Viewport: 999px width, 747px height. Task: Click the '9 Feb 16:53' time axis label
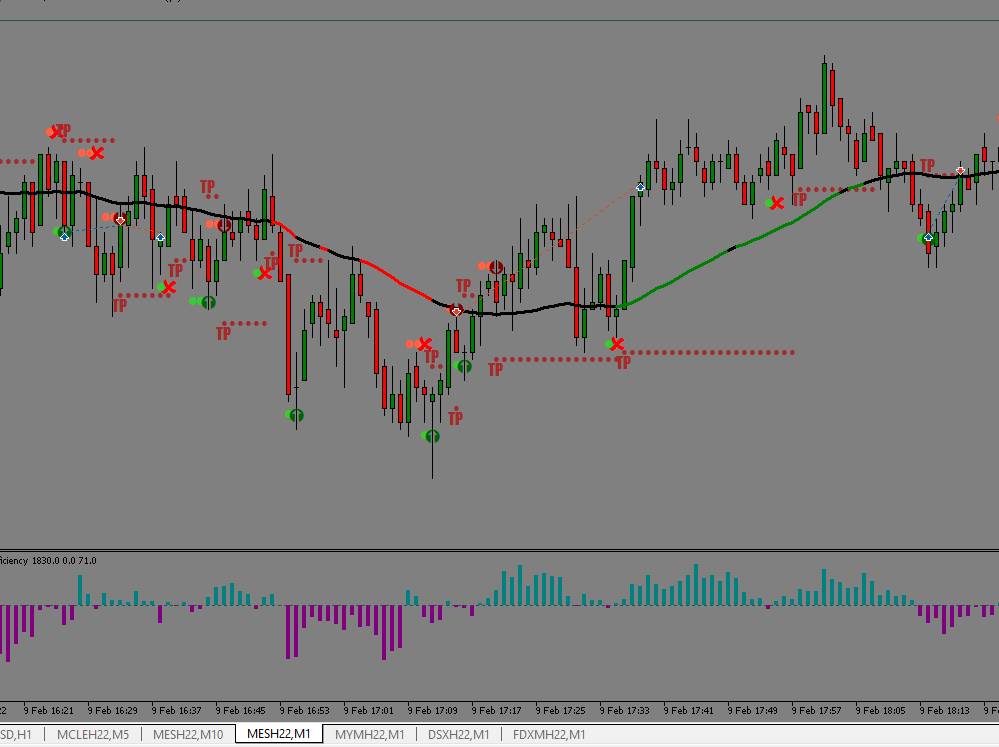tap(305, 710)
